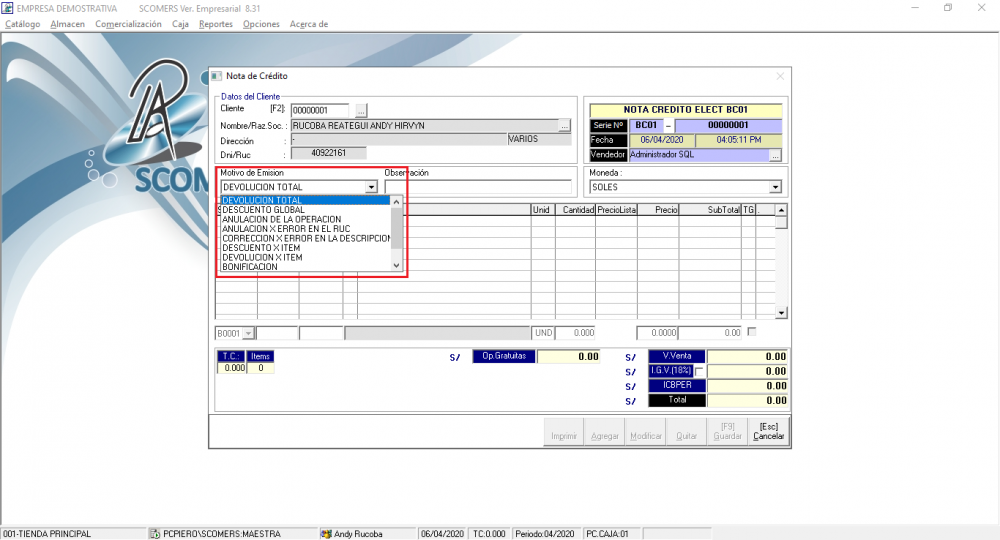
Task: Choose CORRECCION X ERROR EN LA DESCRIPCION
Action: (x=305, y=238)
